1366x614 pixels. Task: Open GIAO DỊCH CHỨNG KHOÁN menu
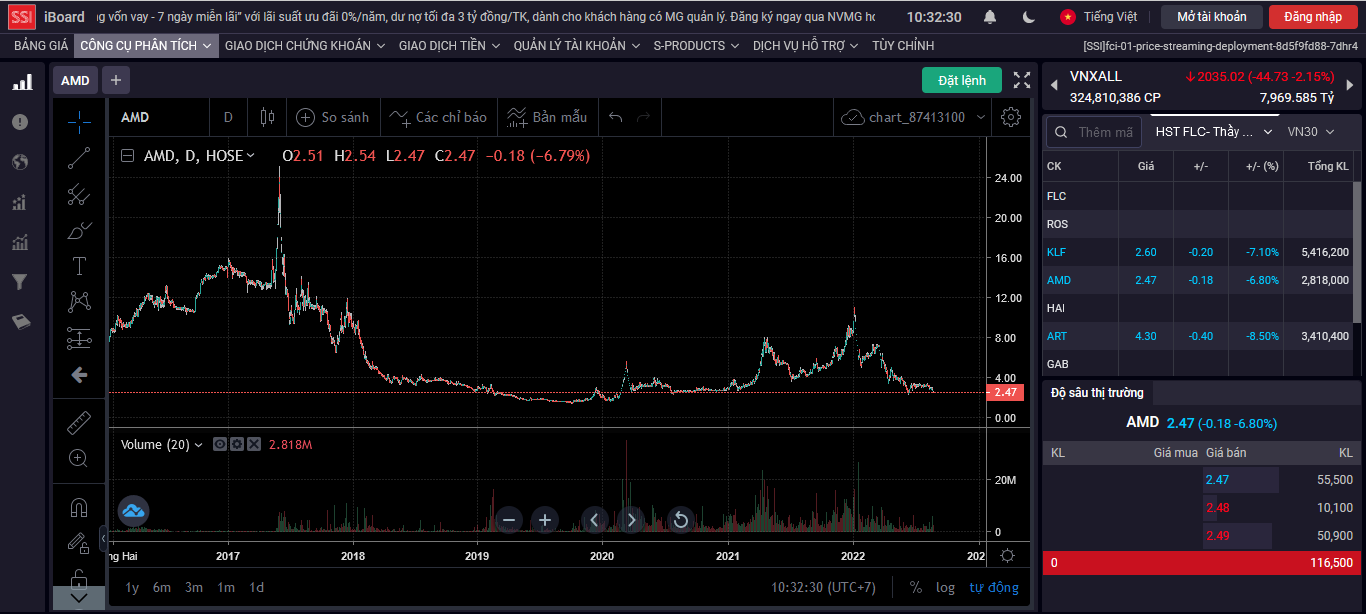pos(305,45)
